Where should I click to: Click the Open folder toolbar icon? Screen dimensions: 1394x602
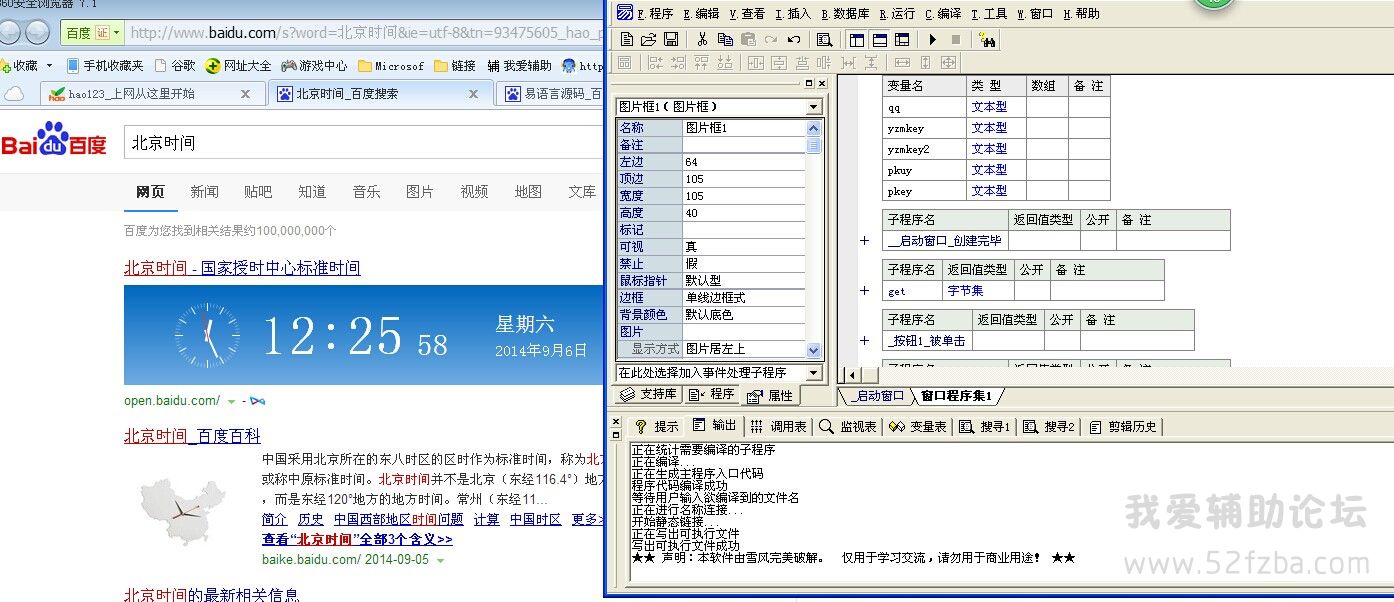point(648,40)
